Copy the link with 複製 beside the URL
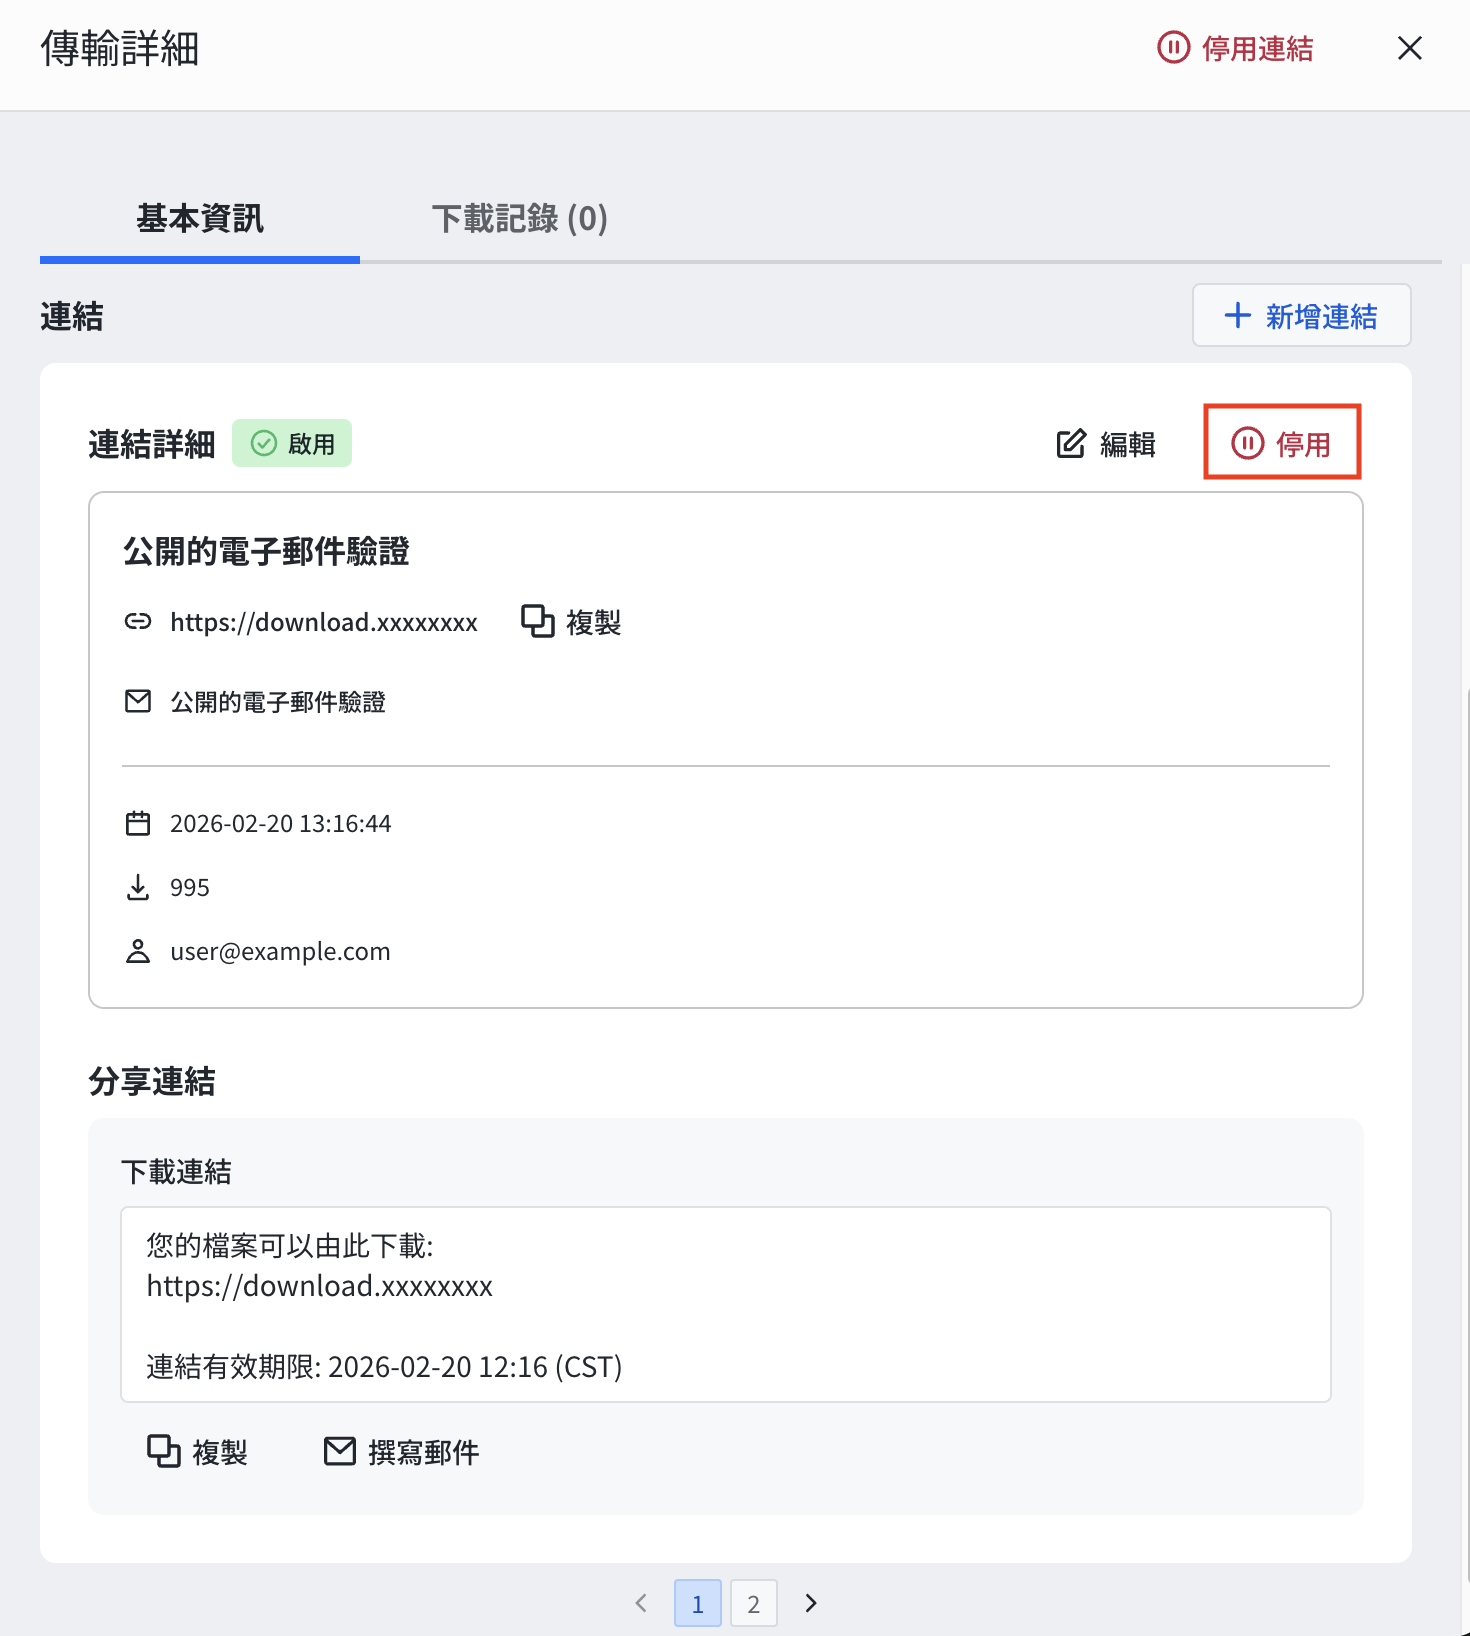 pyautogui.click(x=572, y=622)
